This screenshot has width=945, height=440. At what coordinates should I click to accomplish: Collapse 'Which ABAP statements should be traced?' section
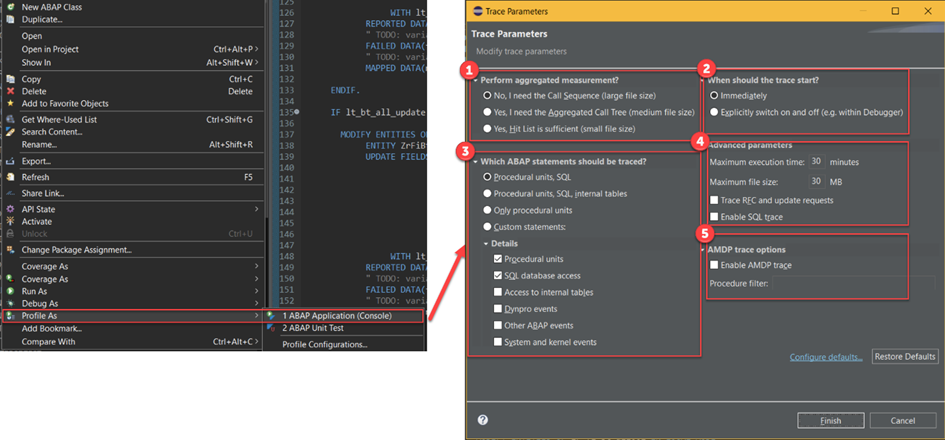(478, 161)
